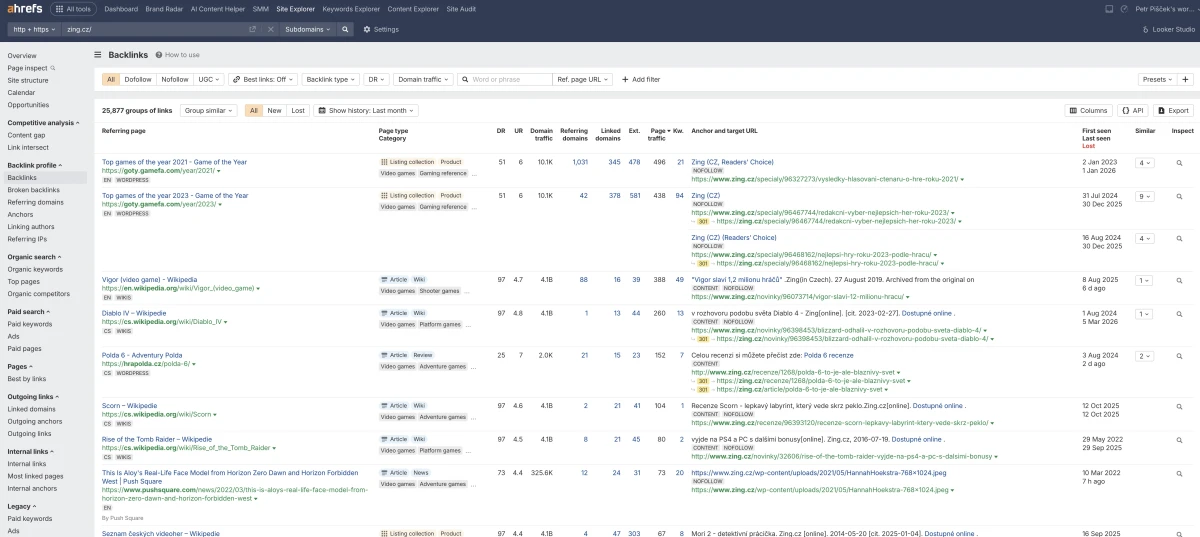Go to Dashboard
Image resolution: width=1200 pixels, height=537 pixels.
121,9
